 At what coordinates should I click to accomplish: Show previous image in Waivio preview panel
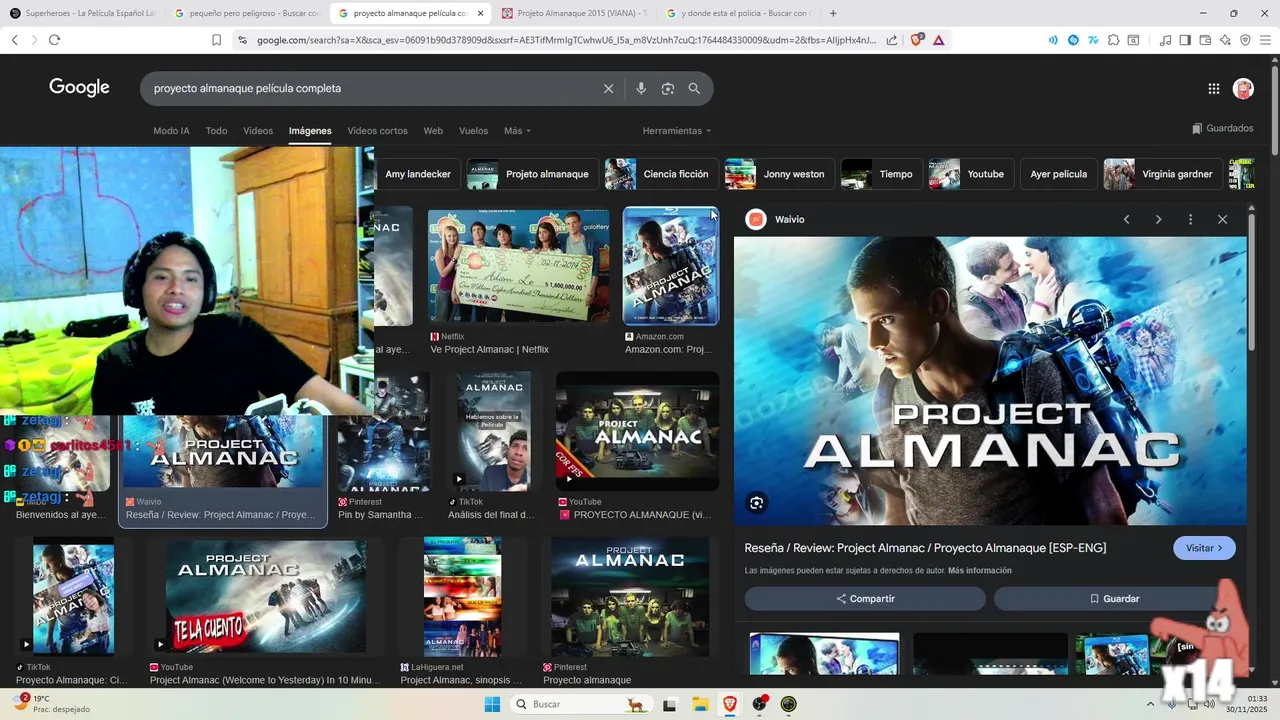click(1127, 219)
